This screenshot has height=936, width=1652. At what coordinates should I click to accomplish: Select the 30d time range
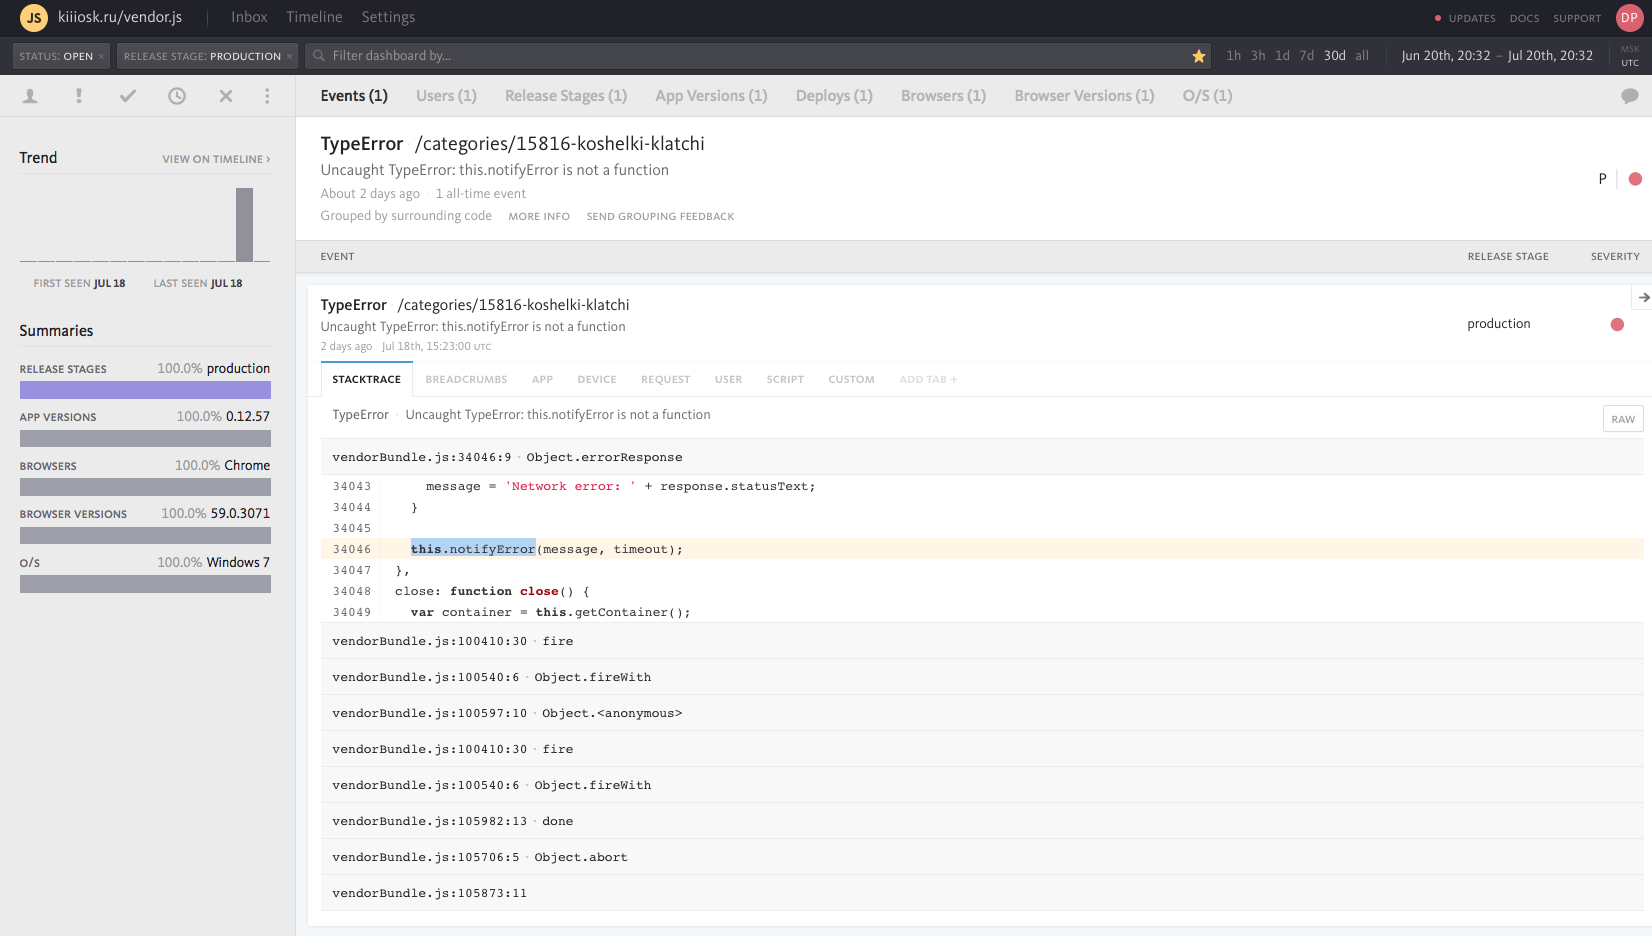[1334, 56]
